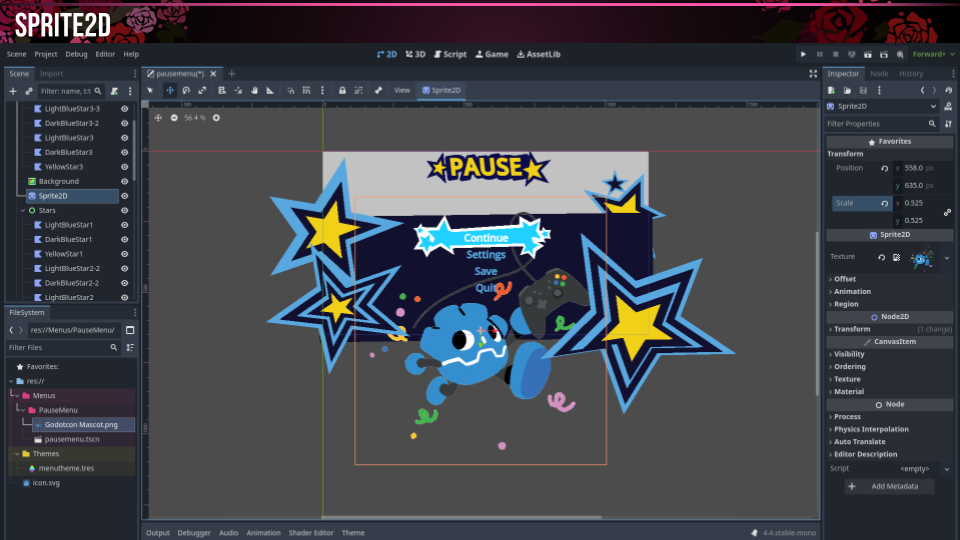960x540 pixels.
Task: Reset the Scale property to default
Action: click(885, 203)
